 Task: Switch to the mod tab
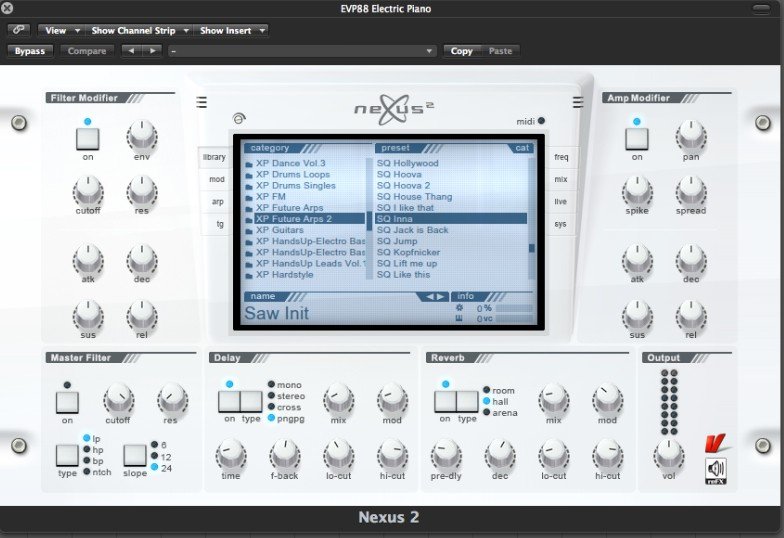[x=216, y=180]
